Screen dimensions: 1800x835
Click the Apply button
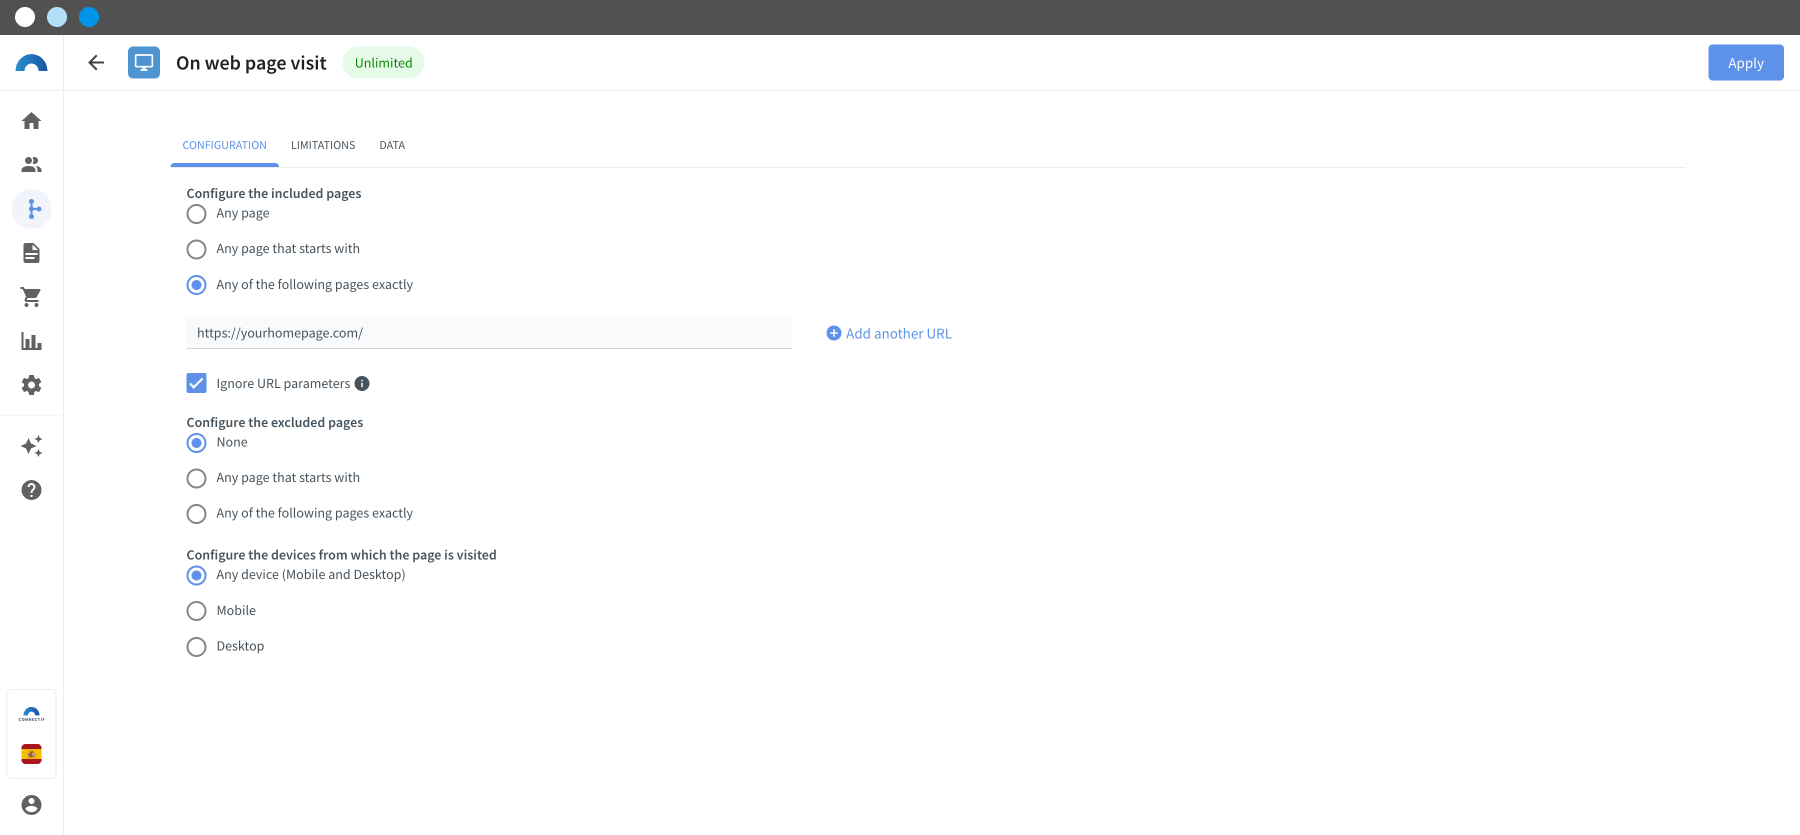(x=1745, y=63)
